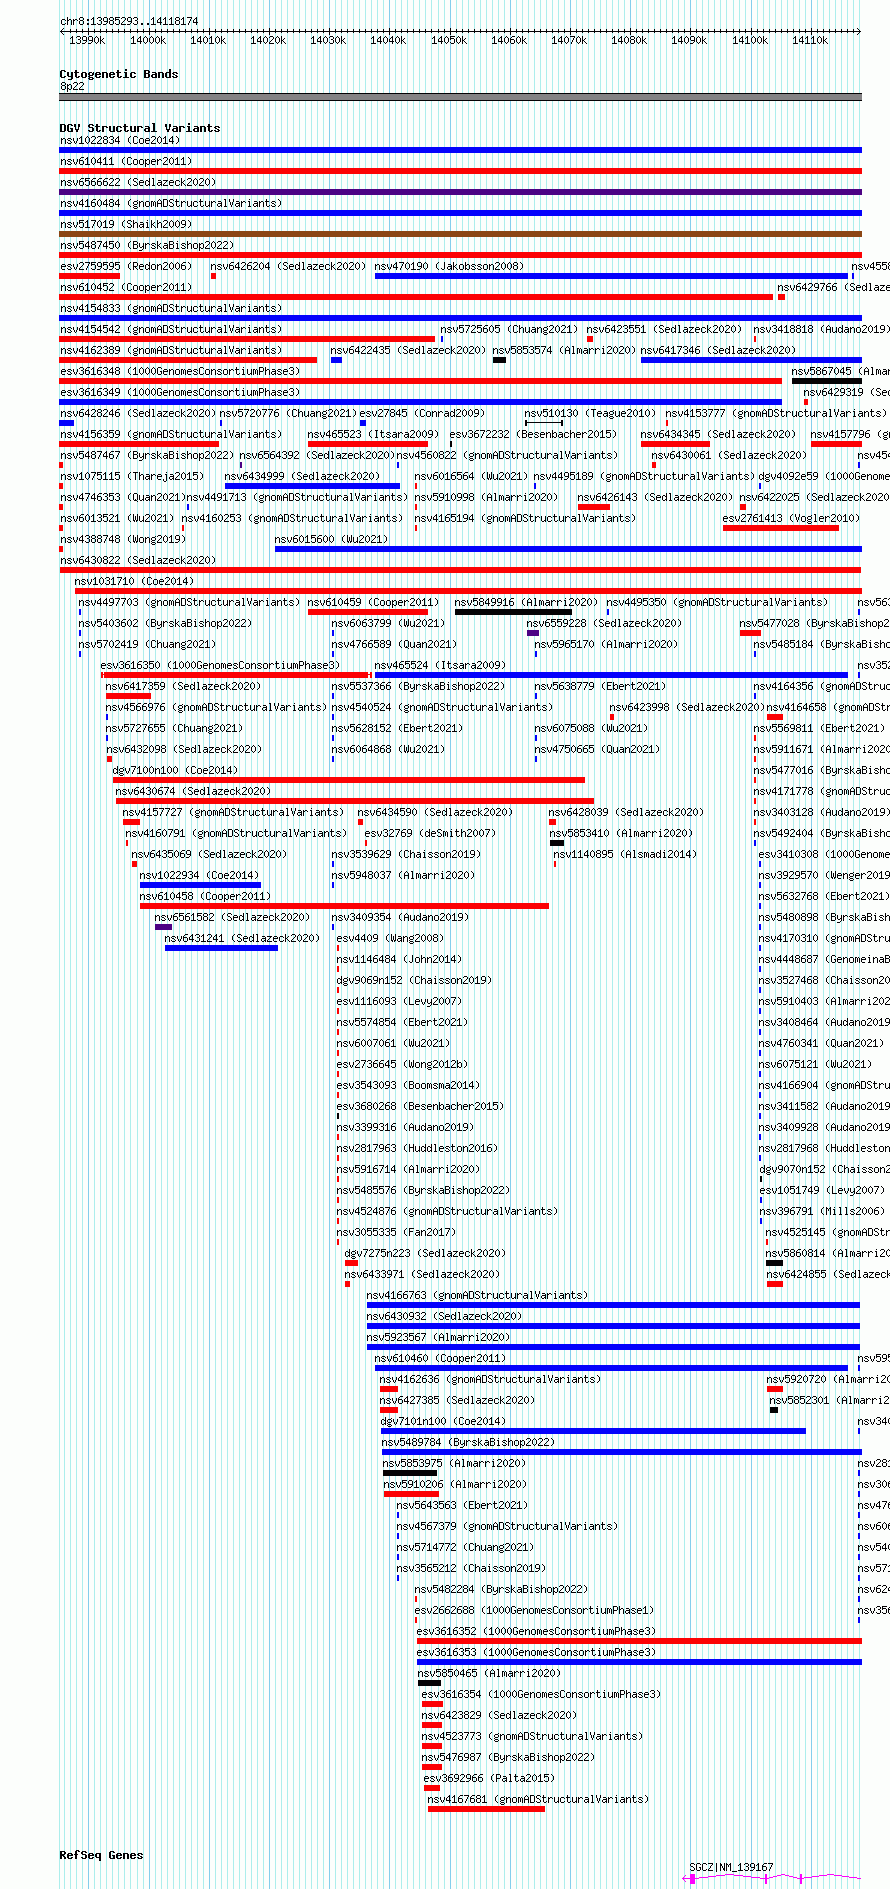
Task: Select dgv7100n100 (Coe2014) label
Action: [x=176, y=770]
